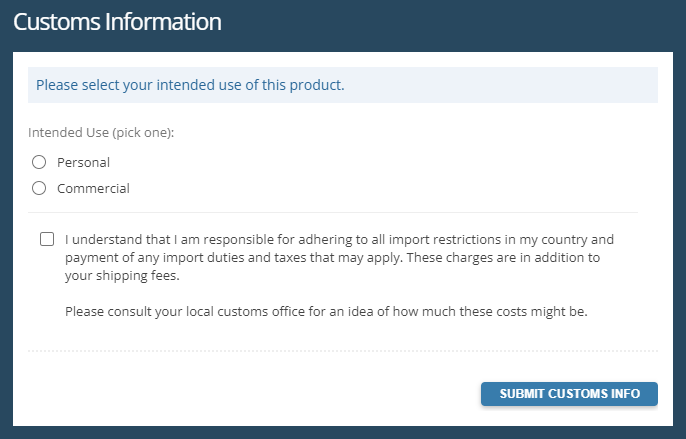
Task: Click the Submit Customs Info button
Action: point(569,393)
